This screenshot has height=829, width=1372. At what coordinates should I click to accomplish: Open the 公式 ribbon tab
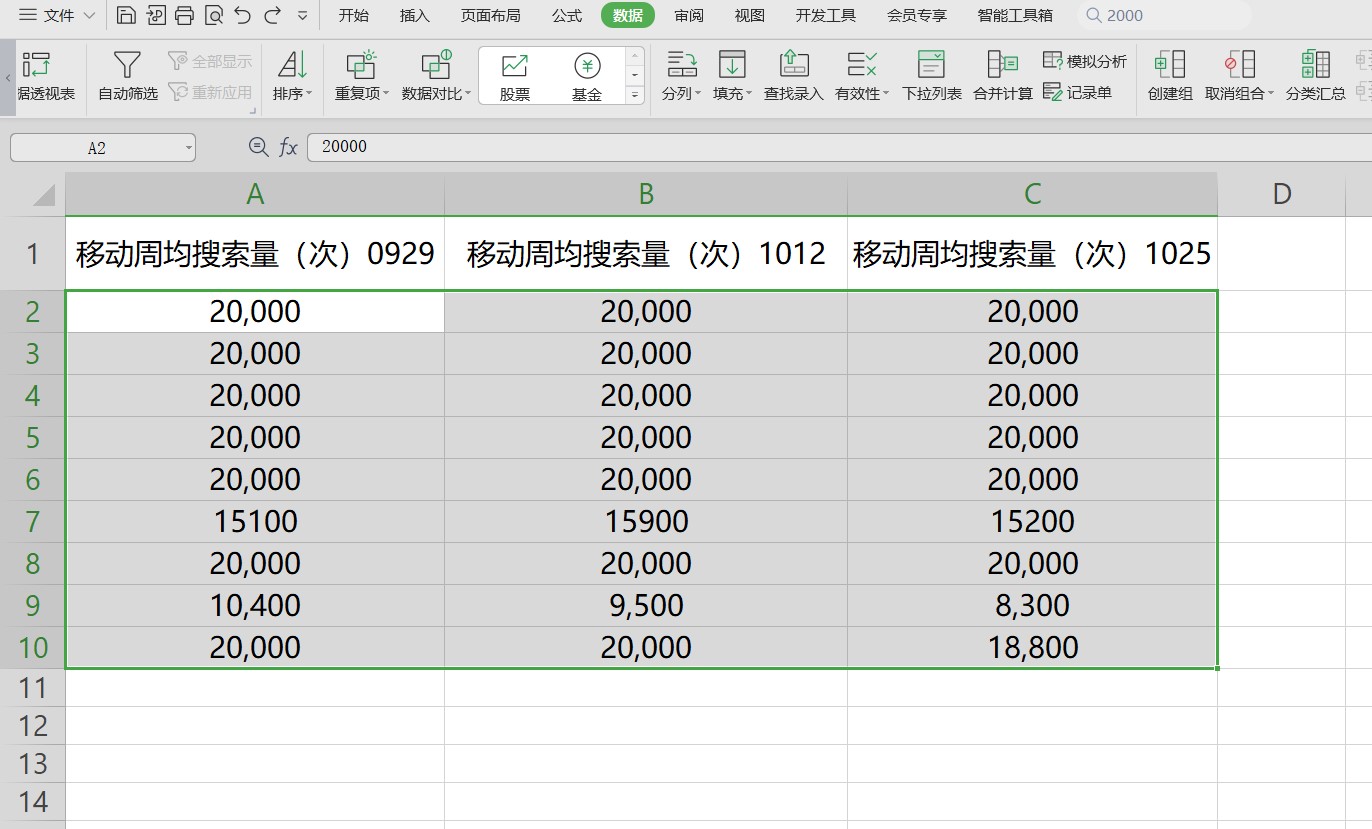click(x=567, y=15)
